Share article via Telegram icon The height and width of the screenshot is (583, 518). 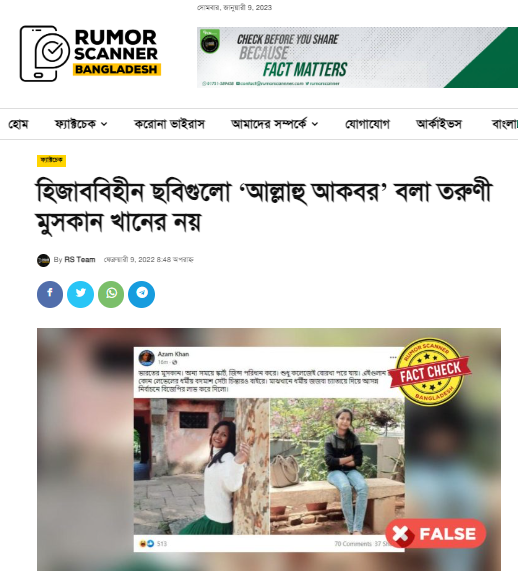141,294
